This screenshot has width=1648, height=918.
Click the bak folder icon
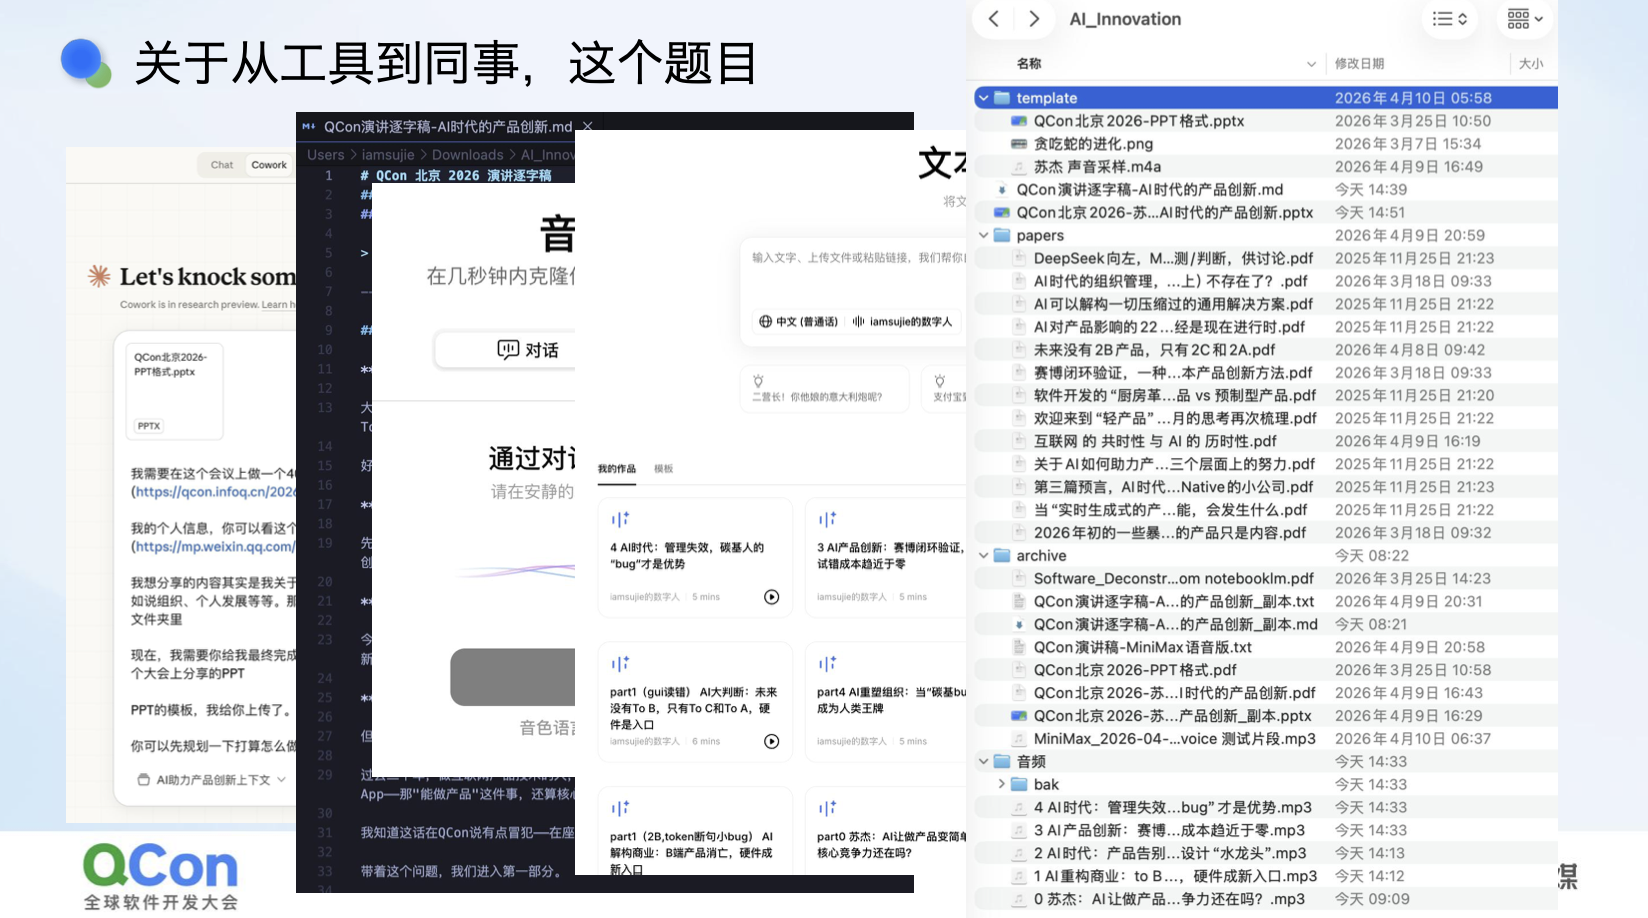tap(1019, 785)
